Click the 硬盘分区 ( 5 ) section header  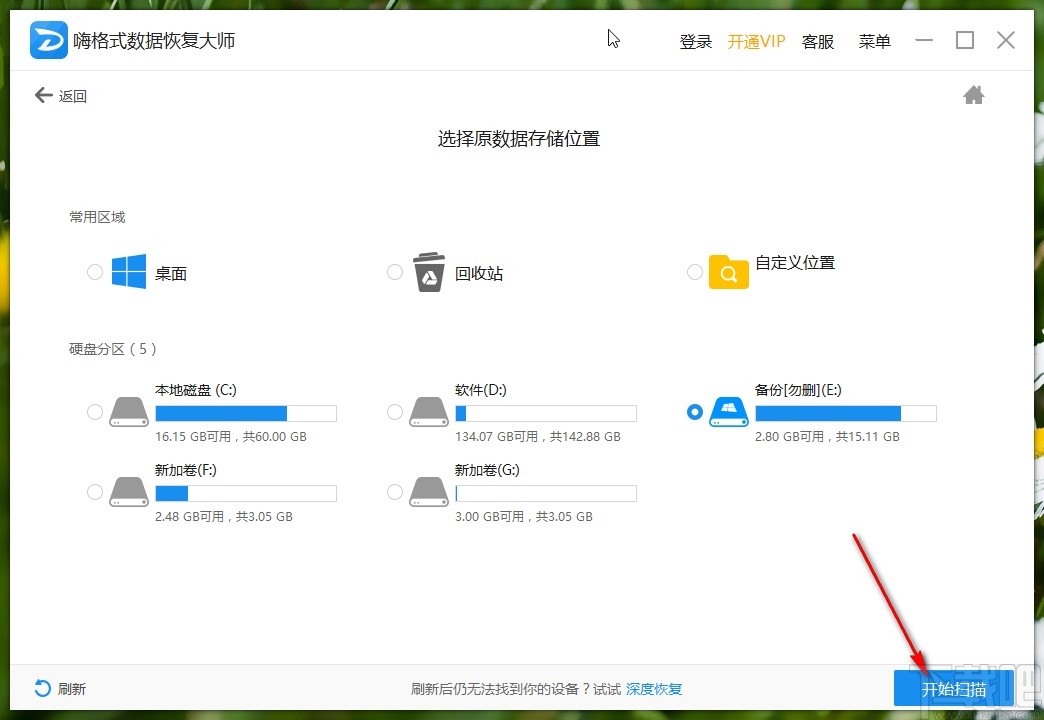click(x=113, y=348)
